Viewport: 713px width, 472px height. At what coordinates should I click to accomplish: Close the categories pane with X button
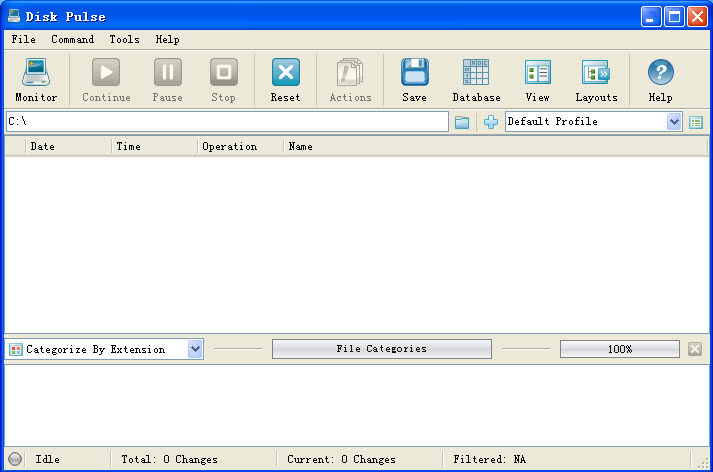(x=695, y=349)
